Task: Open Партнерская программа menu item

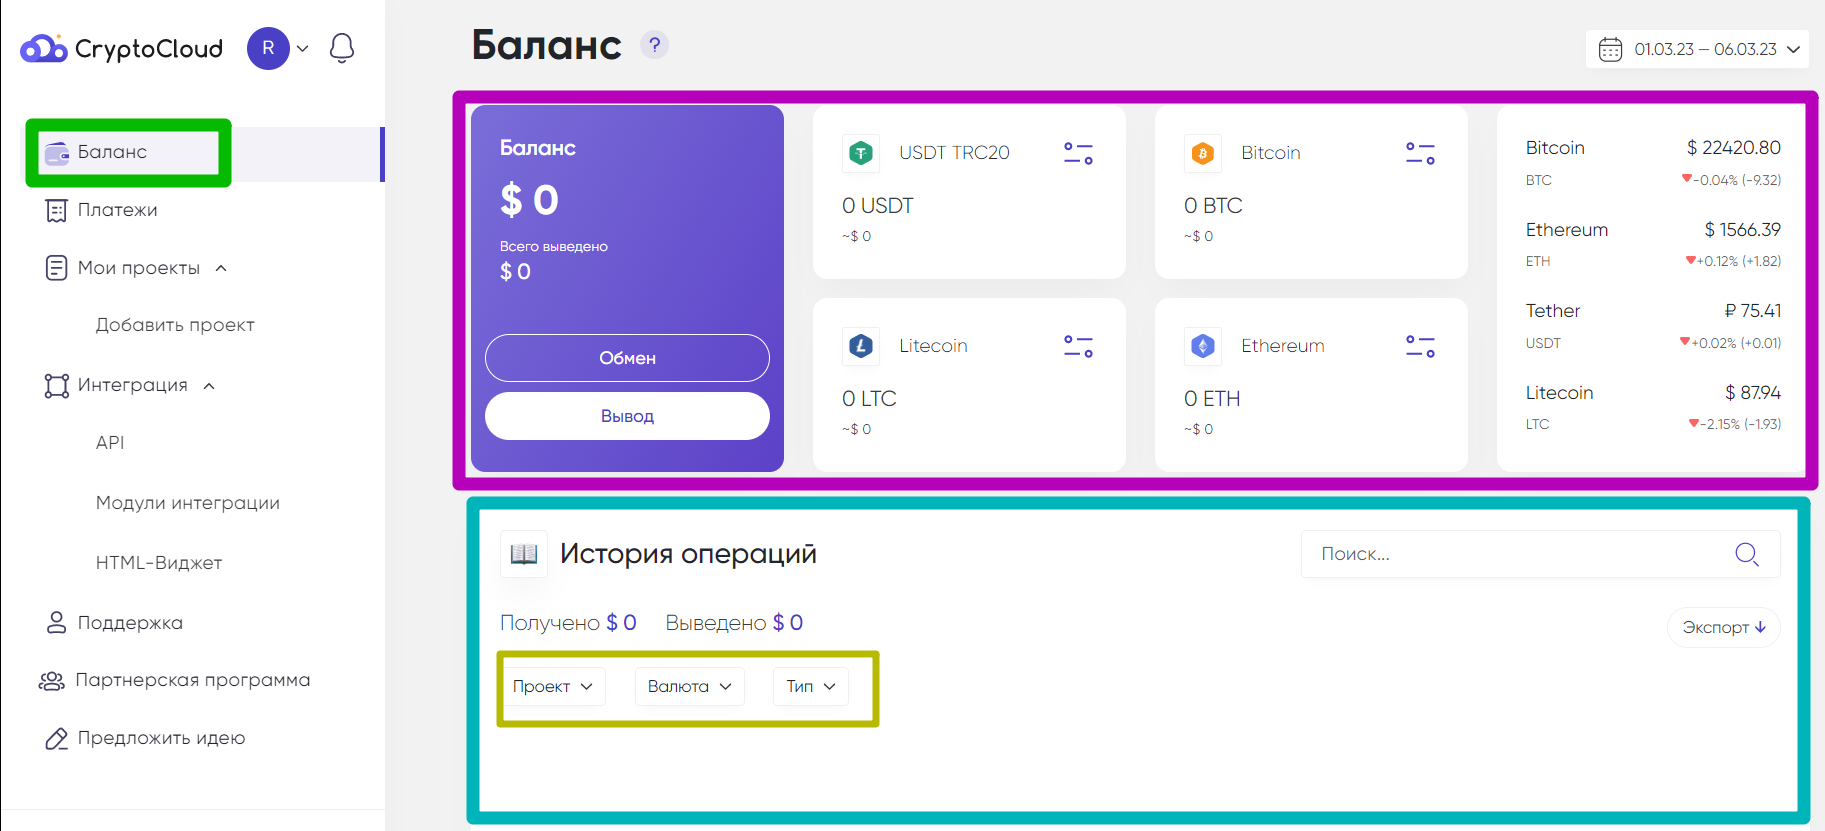Action: 192,680
